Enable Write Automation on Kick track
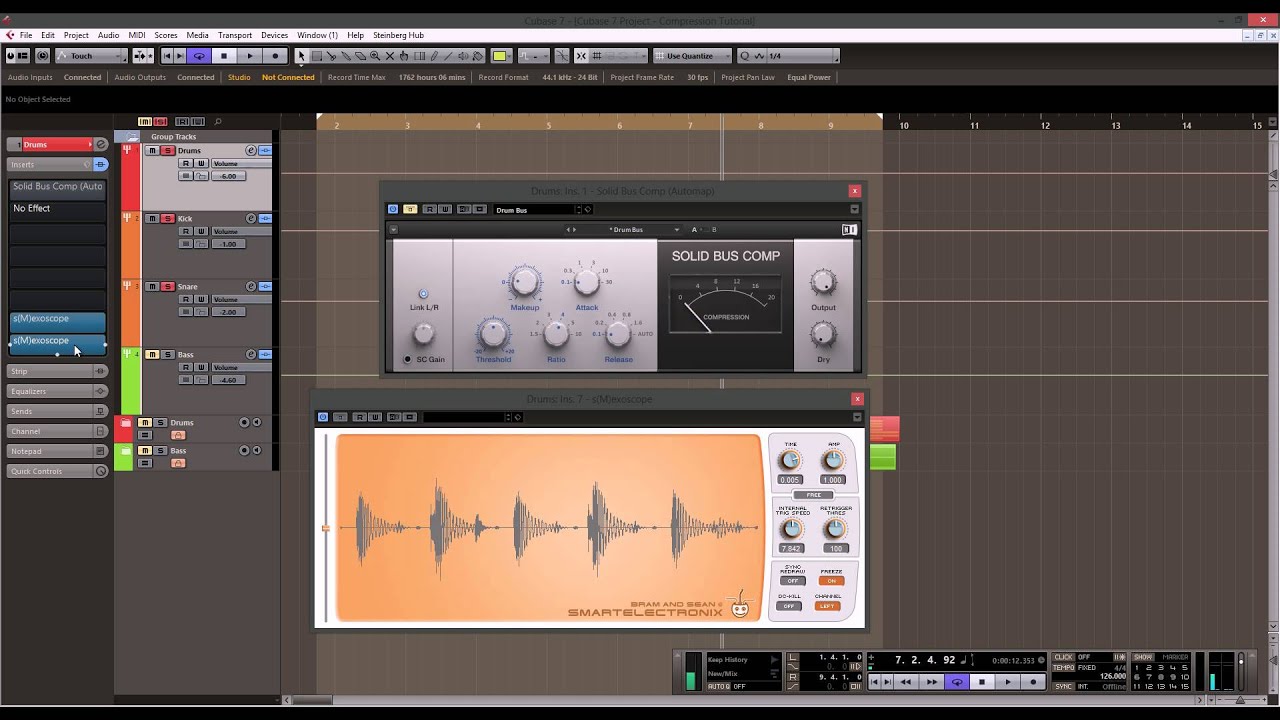Viewport: 1280px width, 720px height. click(200, 232)
